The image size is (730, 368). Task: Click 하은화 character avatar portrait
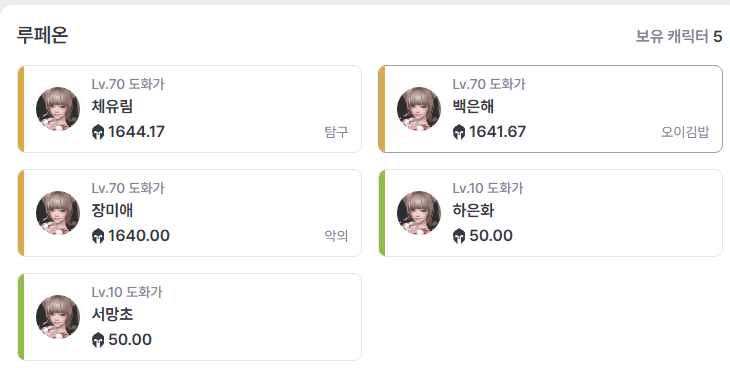(419, 212)
